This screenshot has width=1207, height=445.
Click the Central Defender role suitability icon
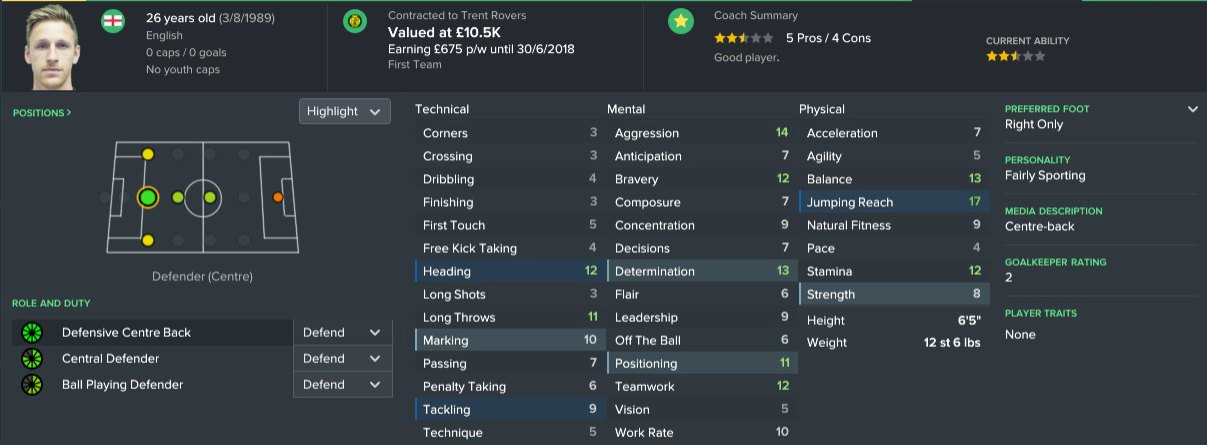coord(32,358)
